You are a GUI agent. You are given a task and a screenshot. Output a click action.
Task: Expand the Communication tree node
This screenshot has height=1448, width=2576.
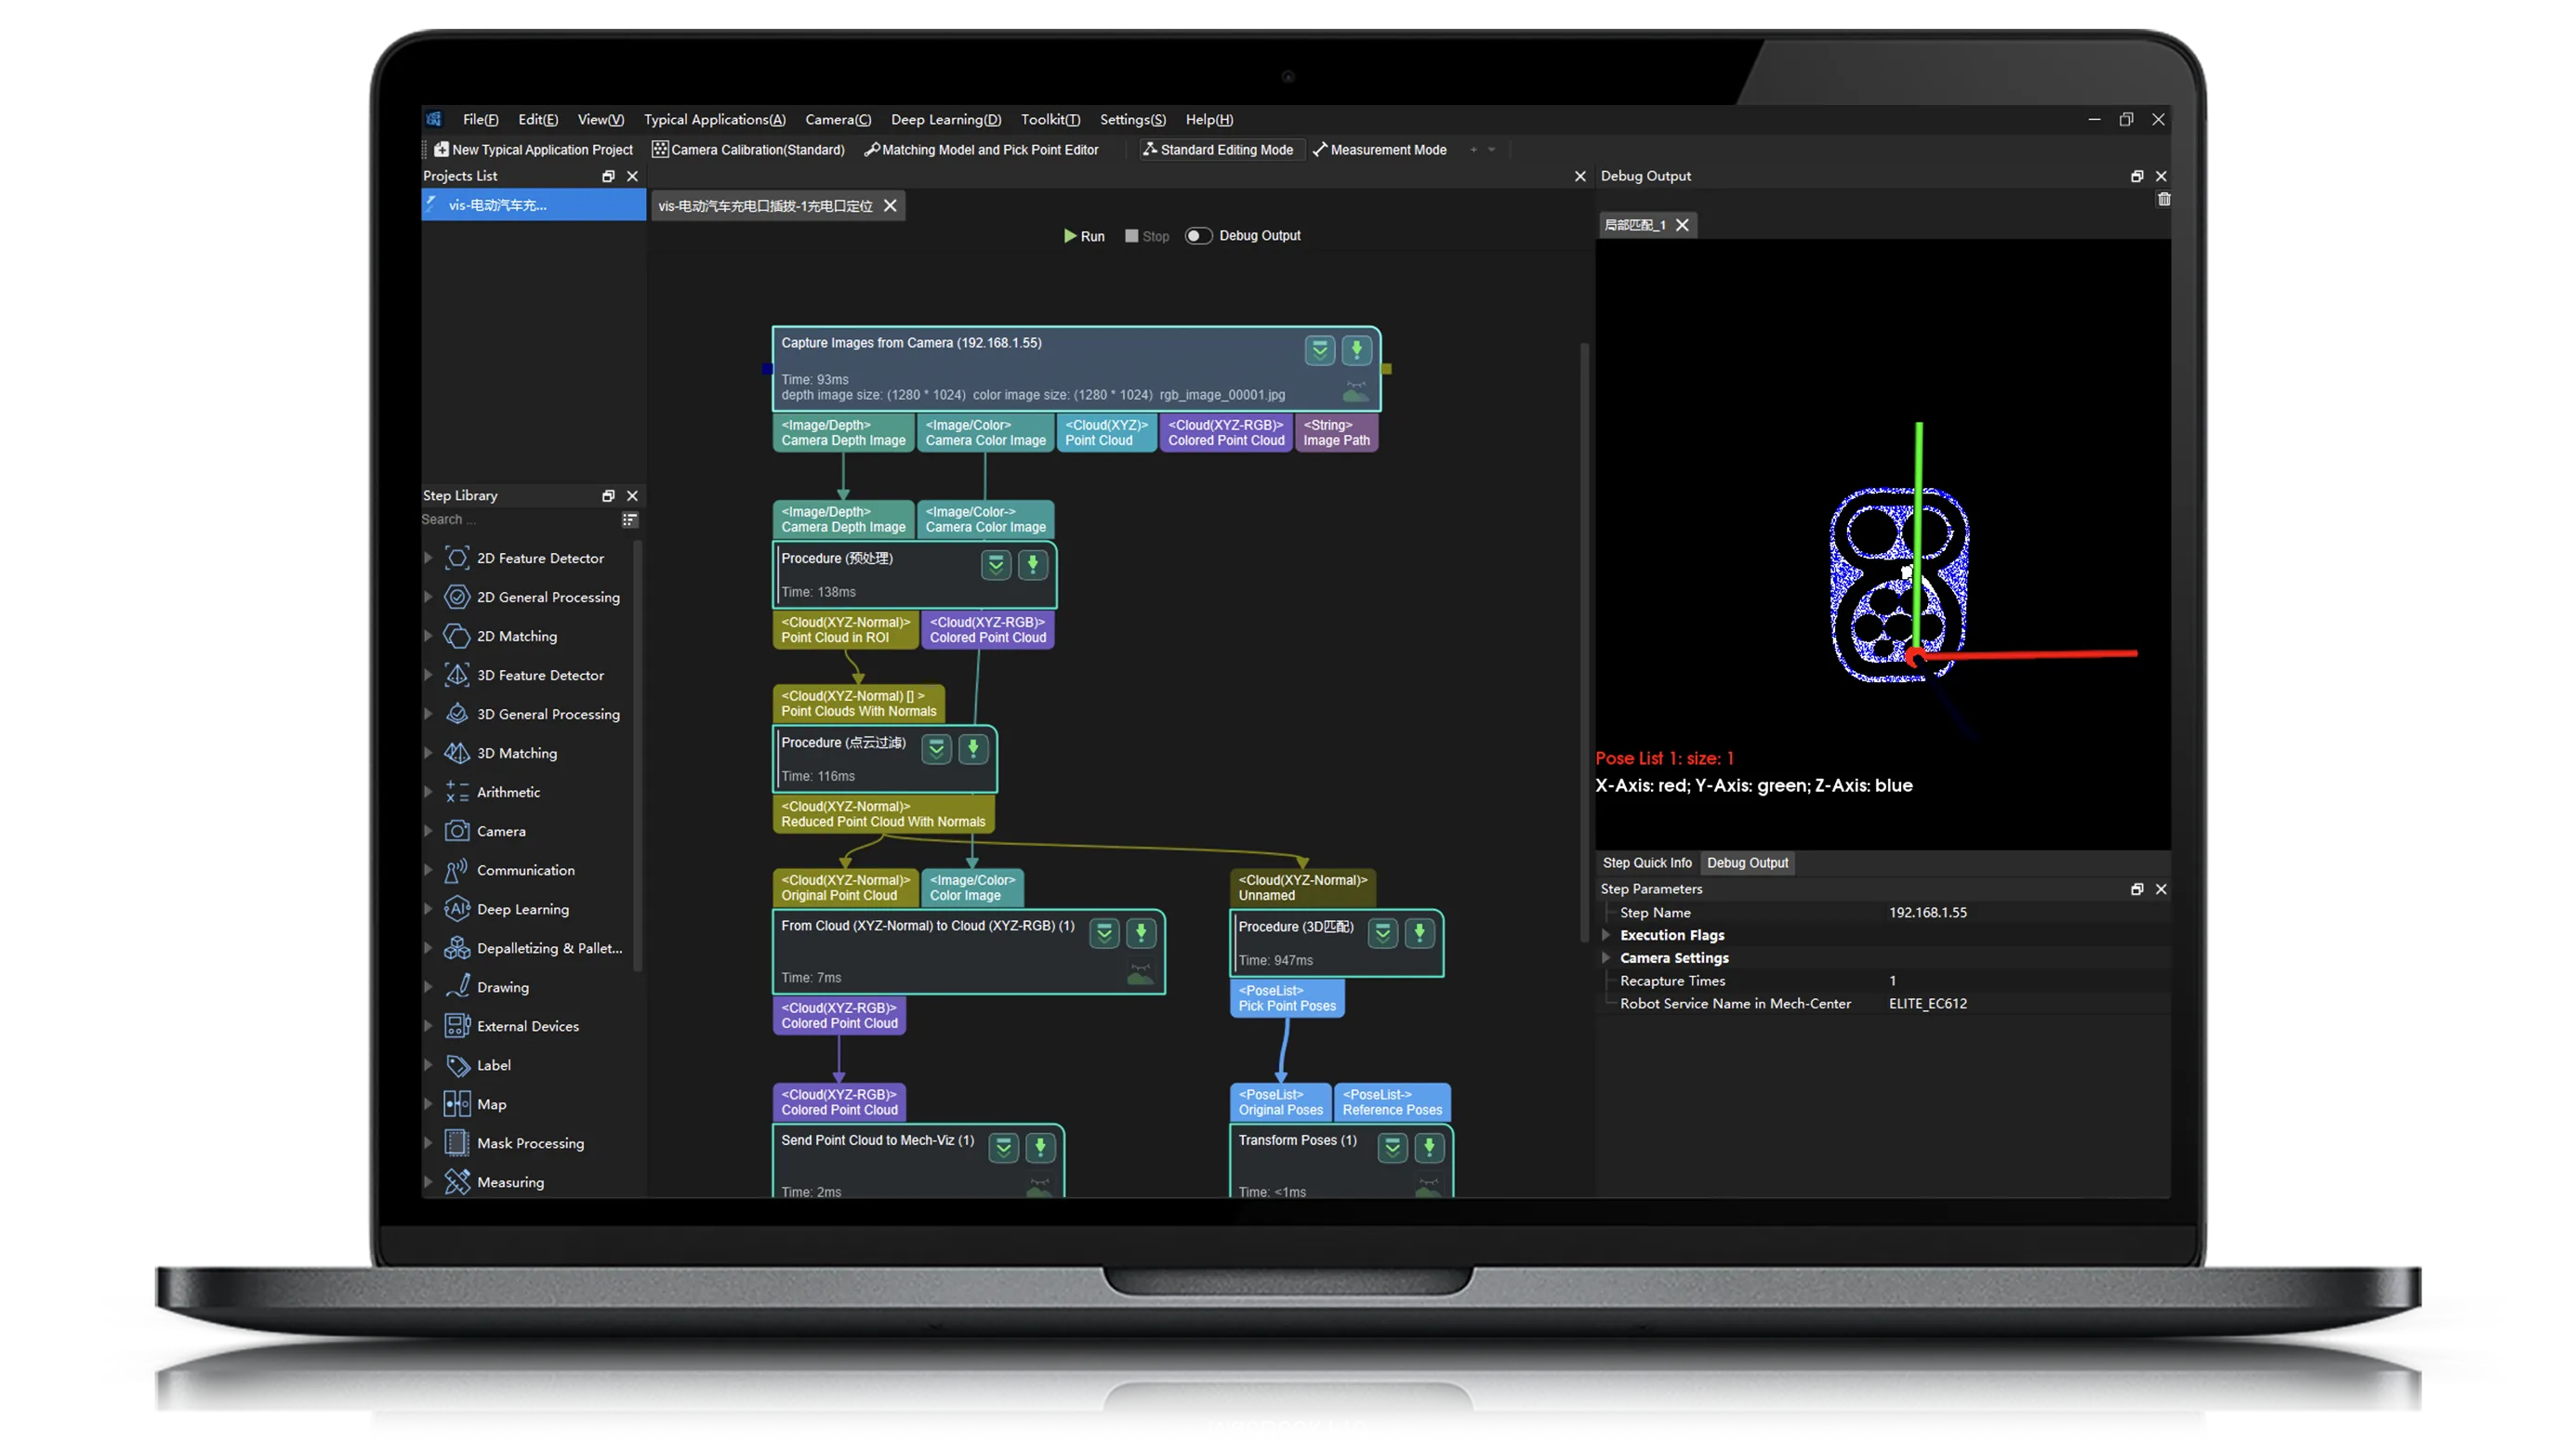click(x=428, y=870)
